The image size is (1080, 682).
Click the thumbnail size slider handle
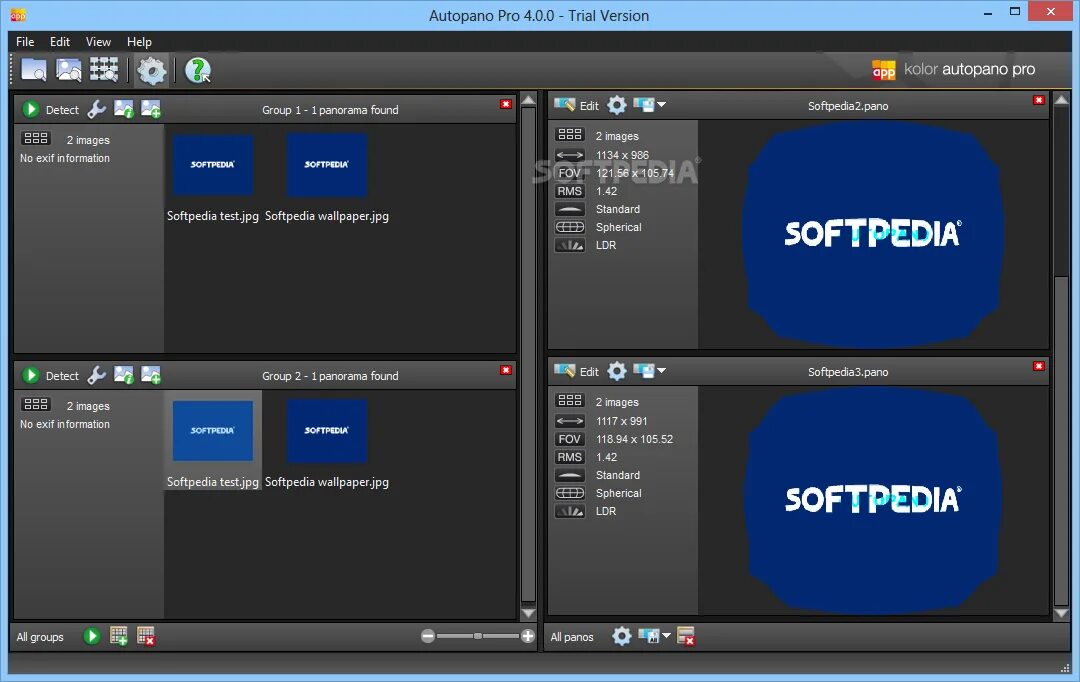click(477, 637)
